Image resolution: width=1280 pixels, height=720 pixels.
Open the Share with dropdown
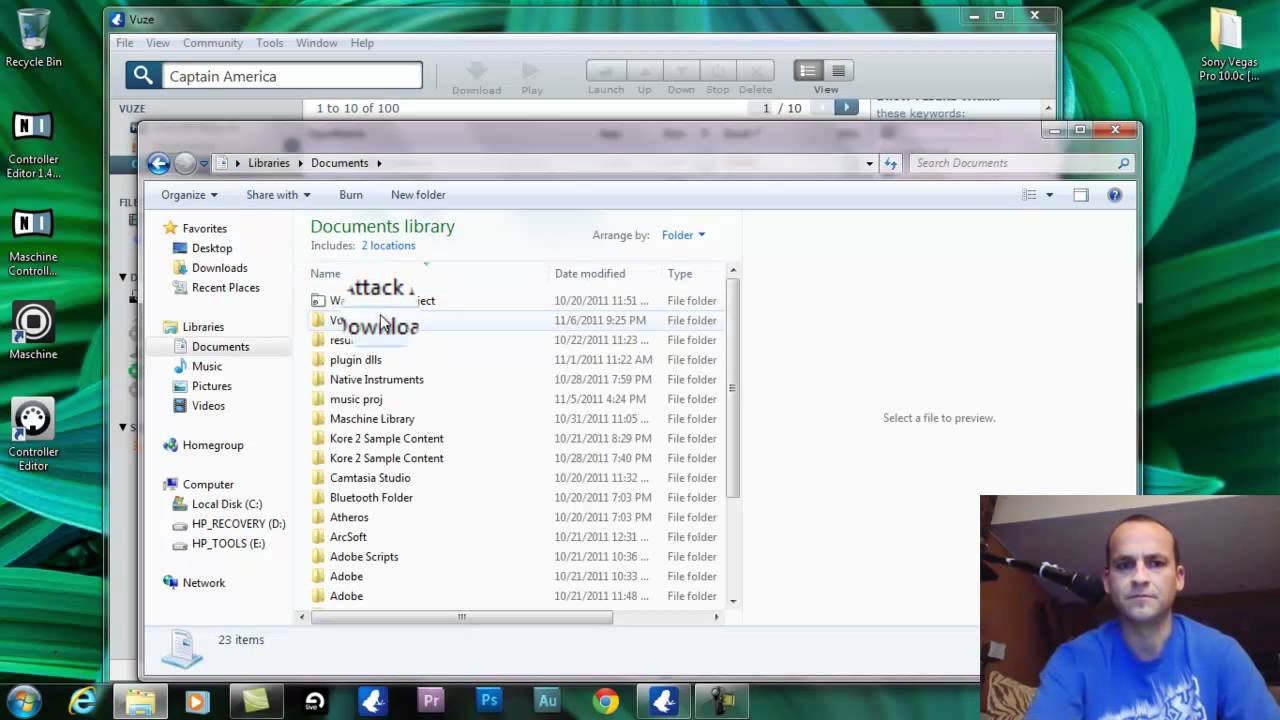[278, 195]
